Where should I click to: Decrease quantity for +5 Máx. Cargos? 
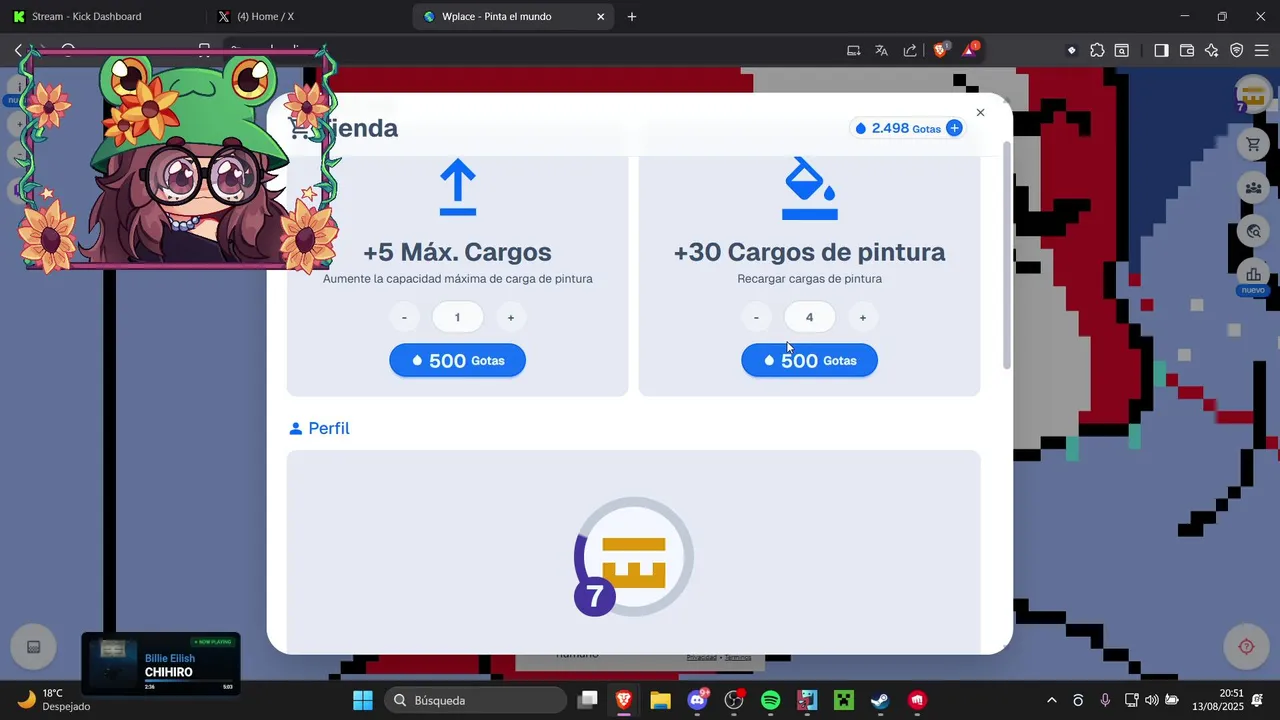(x=404, y=318)
